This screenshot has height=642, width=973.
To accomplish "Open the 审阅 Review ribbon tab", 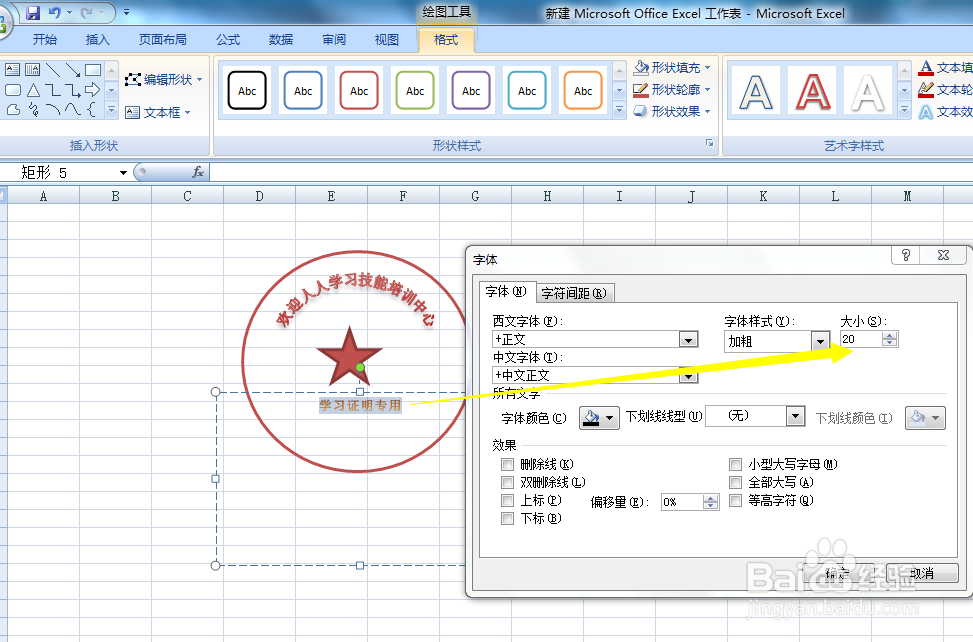I will pos(334,40).
